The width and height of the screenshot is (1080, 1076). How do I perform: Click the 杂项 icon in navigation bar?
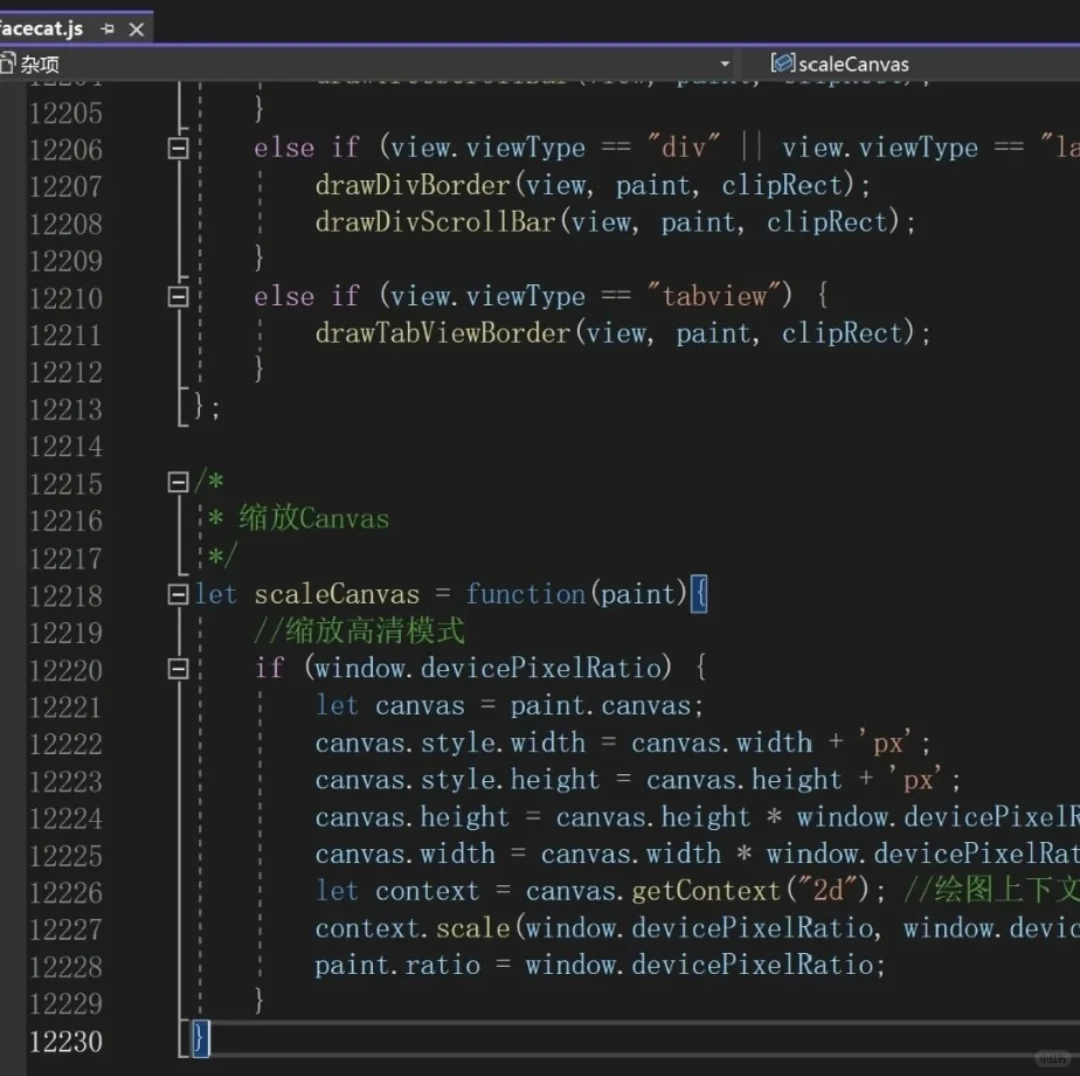coord(8,64)
